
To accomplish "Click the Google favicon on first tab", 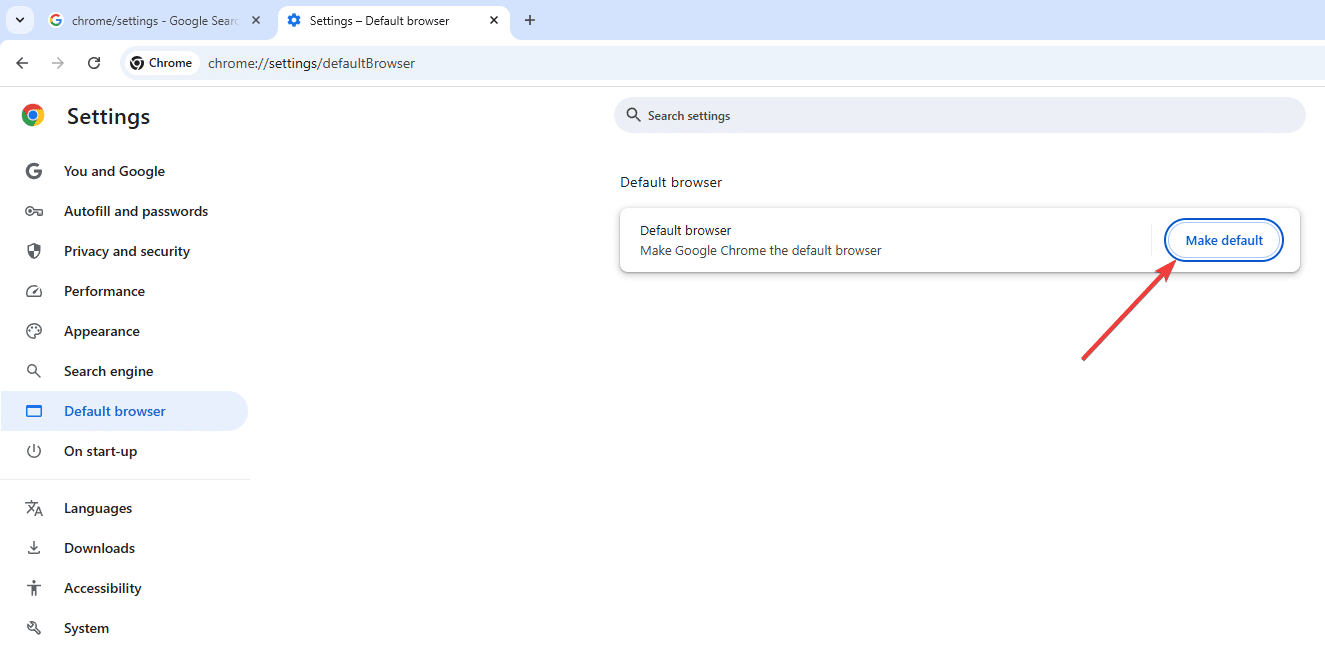I will click(56, 20).
